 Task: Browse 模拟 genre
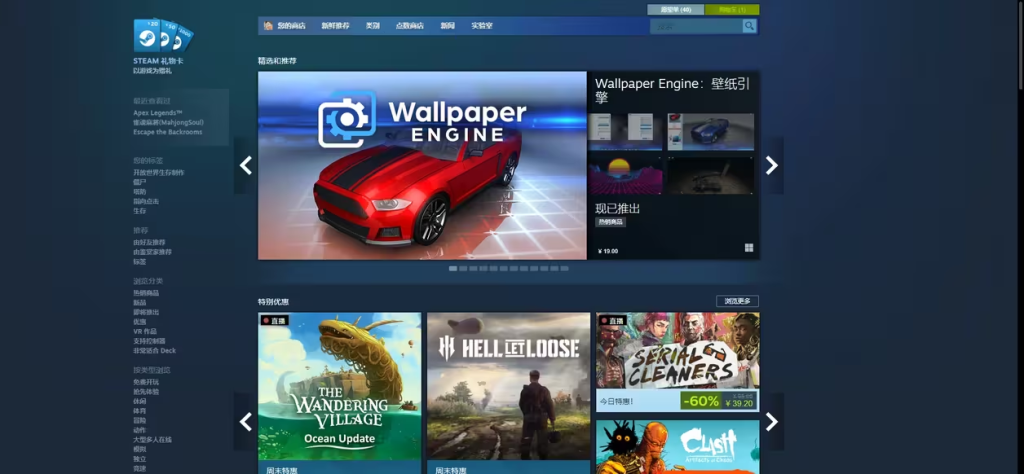[x=139, y=449]
